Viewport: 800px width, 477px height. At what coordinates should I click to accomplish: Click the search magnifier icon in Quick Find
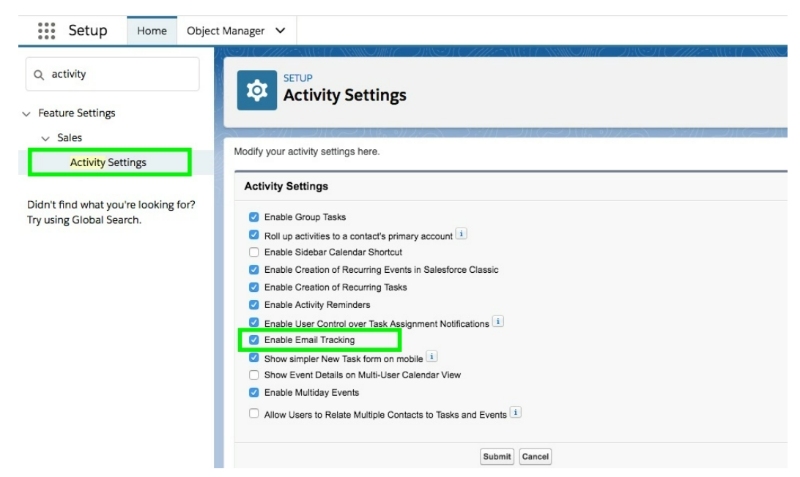pyautogui.click(x=40, y=74)
